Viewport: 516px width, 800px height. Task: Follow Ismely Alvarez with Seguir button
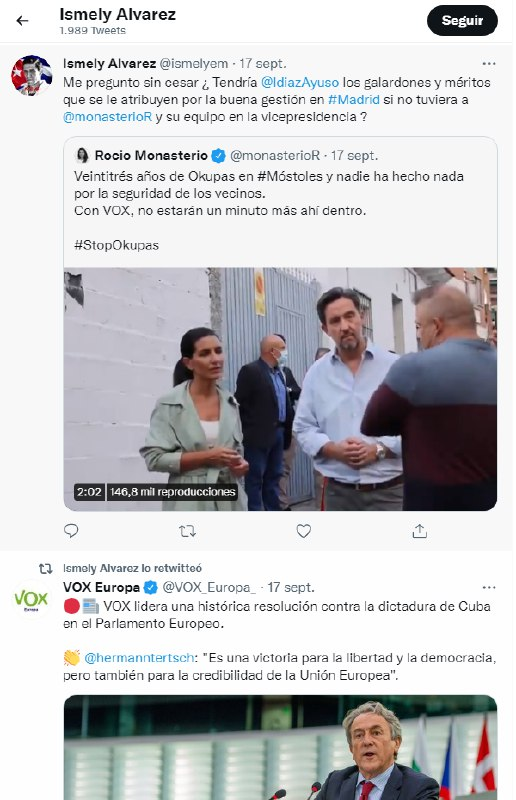click(462, 20)
